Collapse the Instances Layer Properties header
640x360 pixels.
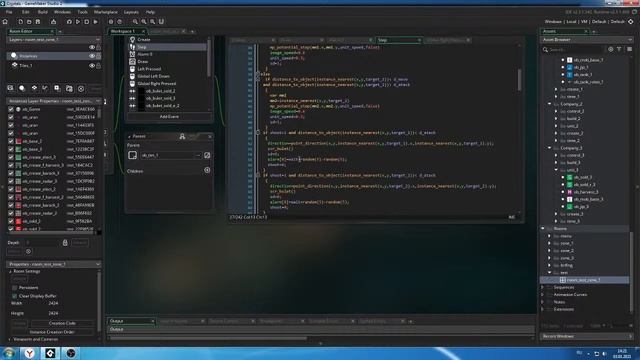pyautogui.click(x=98, y=101)
